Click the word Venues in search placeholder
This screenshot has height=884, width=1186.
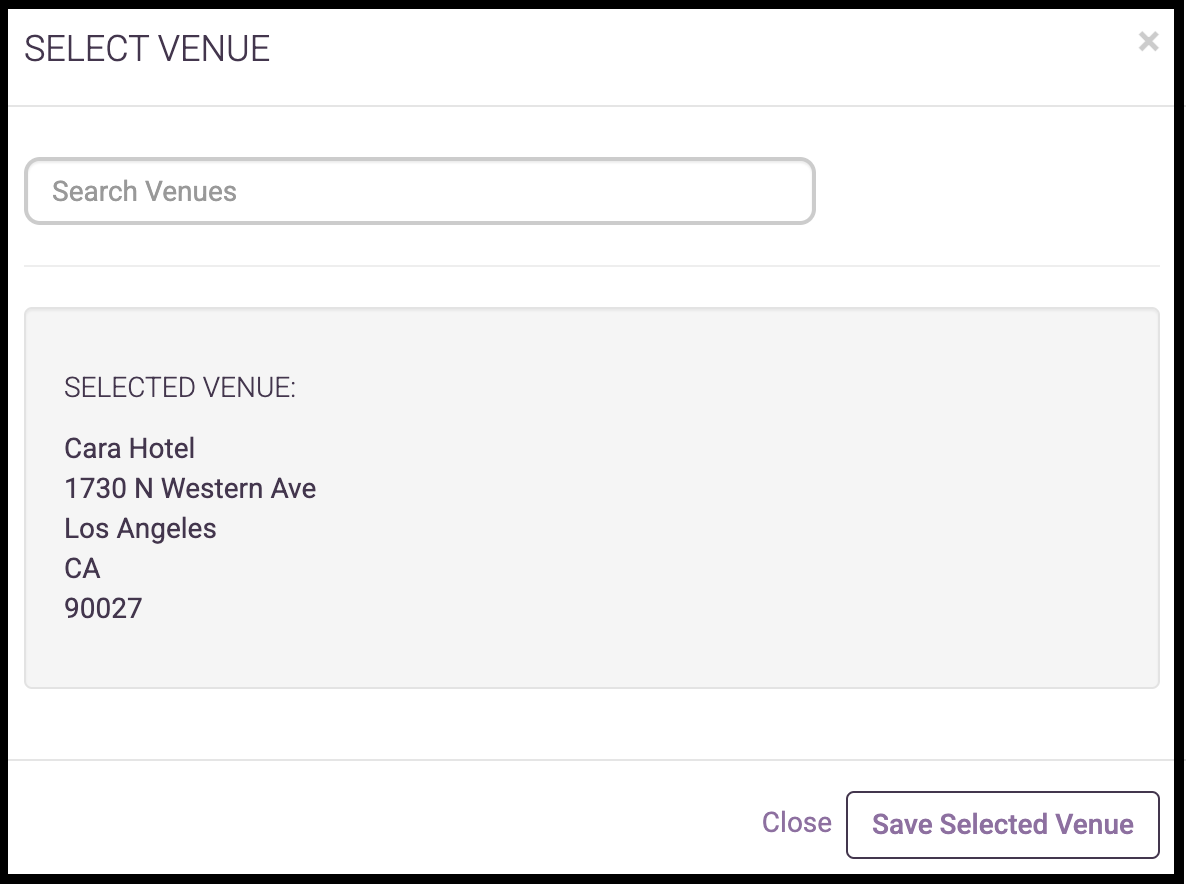click(x=191, y=191)
